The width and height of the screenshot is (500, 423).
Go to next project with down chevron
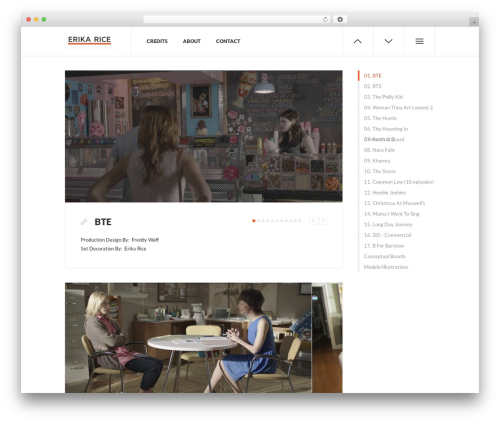[x=388, y=41]
